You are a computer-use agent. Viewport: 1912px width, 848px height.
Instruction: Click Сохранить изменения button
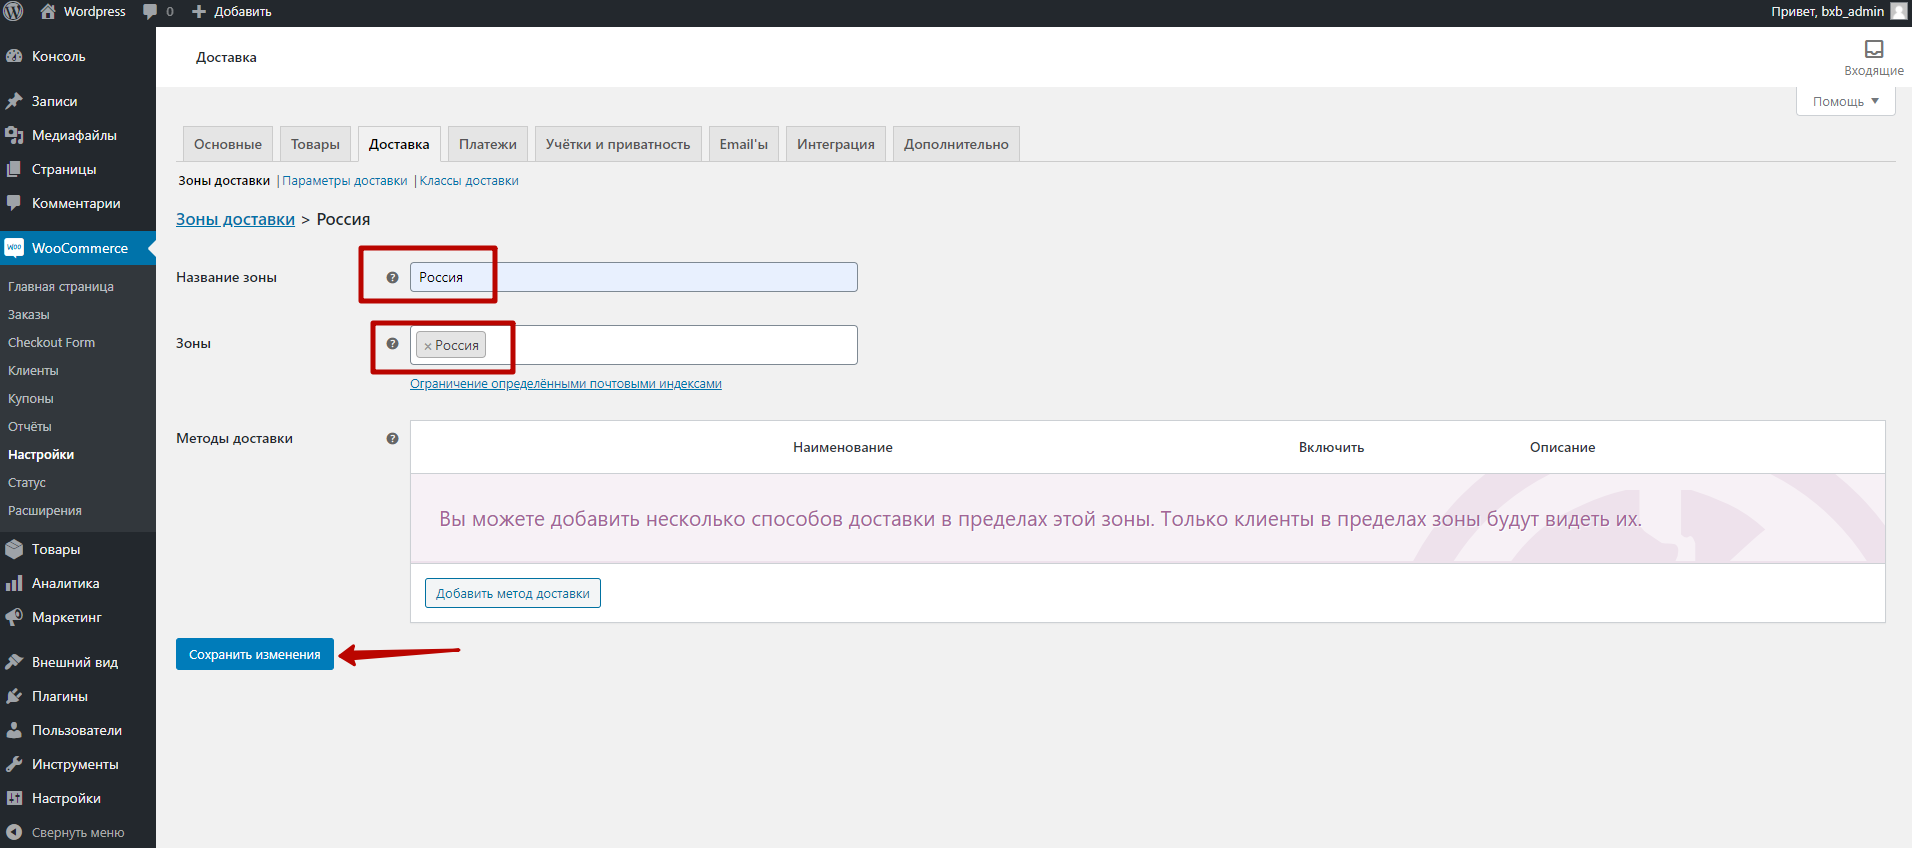pyautogui.click(x=255, y=654)
